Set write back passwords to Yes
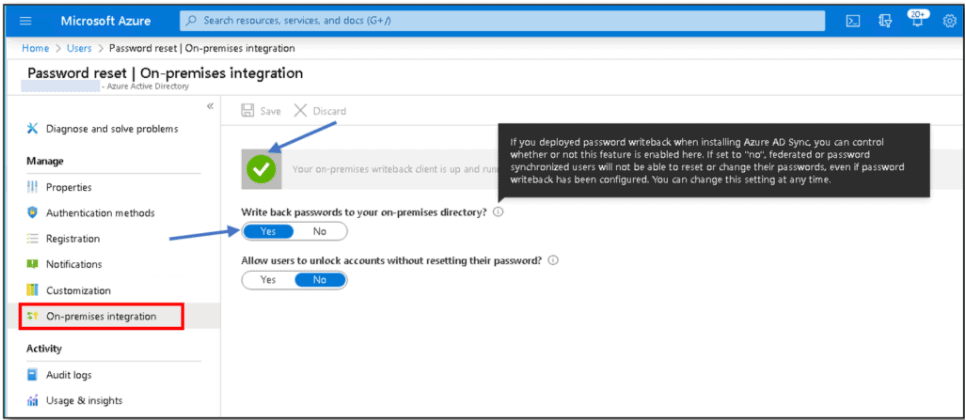The image size is (966, 420). pos(268,232)
